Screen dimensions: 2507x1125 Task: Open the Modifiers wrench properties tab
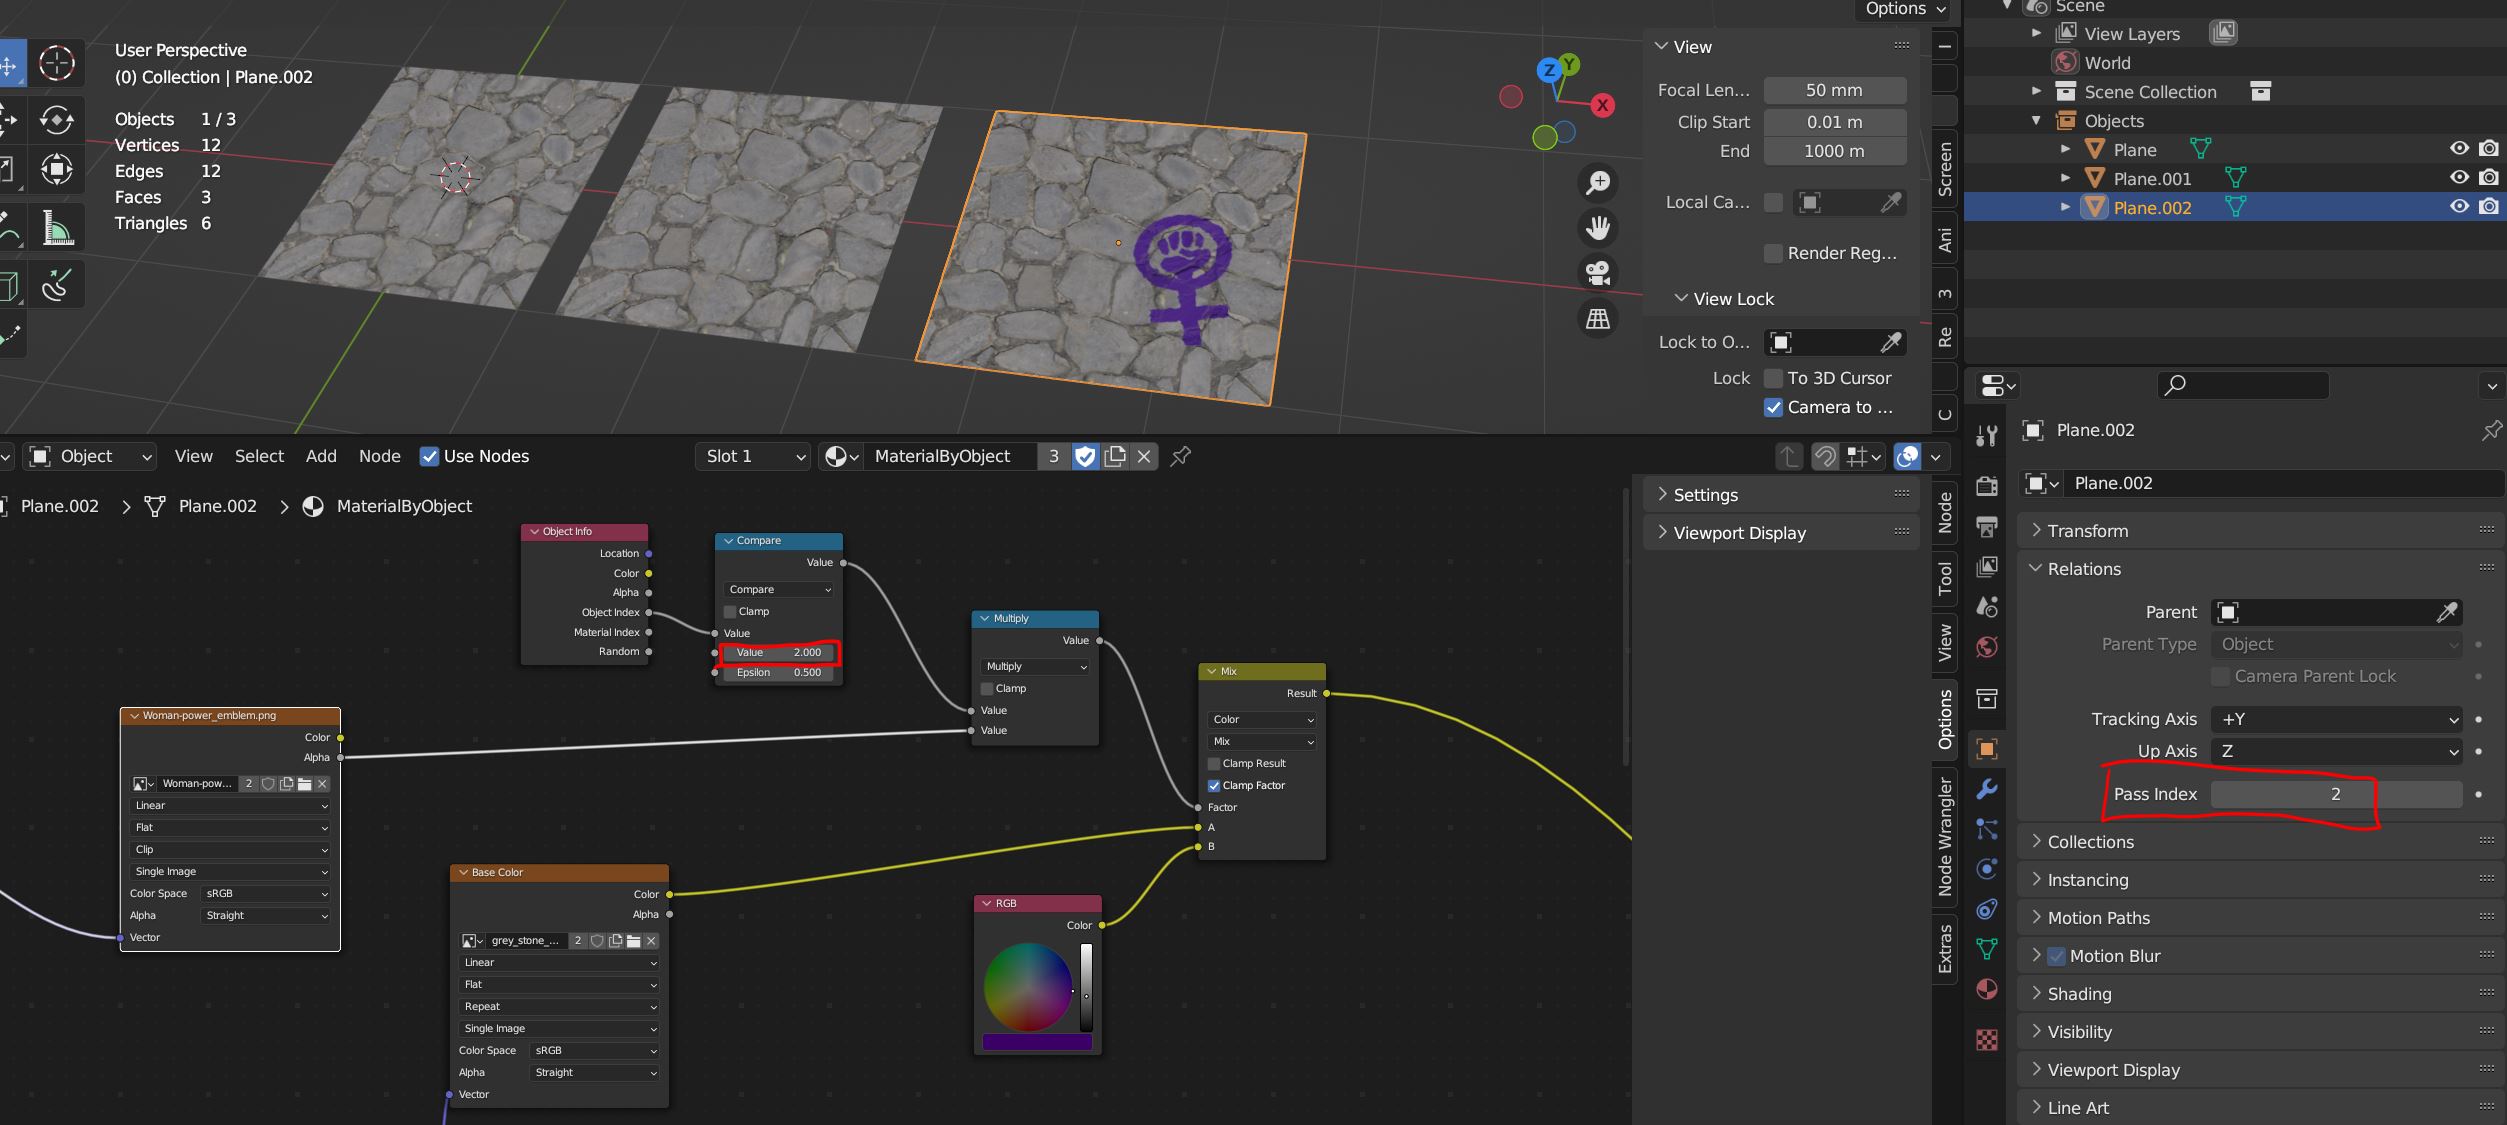coord(1987,789)
